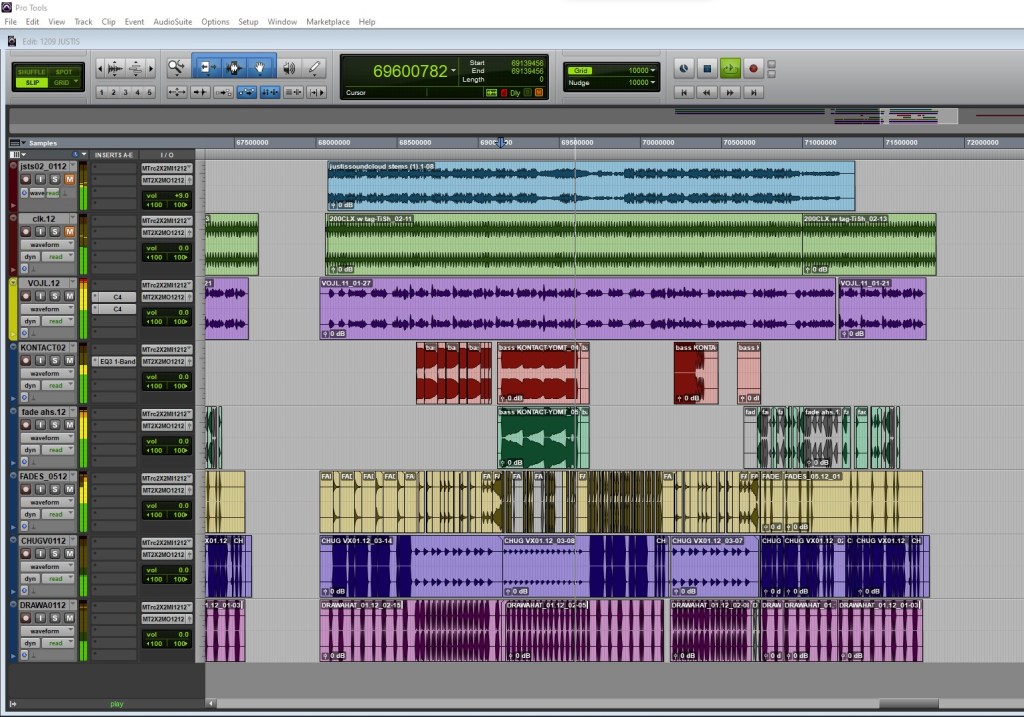Select the Grabber hand tool

(261, 68)
